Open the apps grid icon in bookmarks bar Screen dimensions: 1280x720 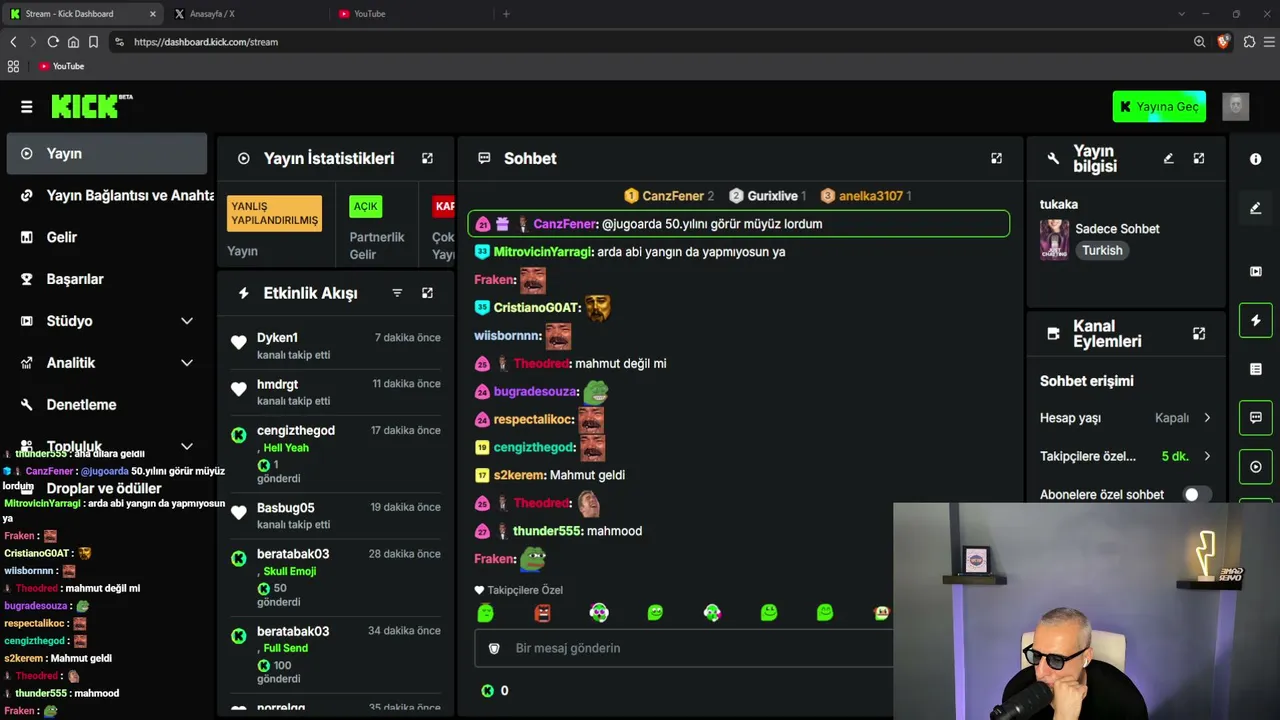tap(13, 66)
